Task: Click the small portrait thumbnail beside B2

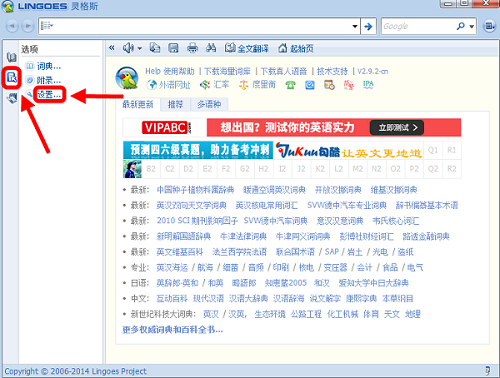Action: tap(132, 169)
